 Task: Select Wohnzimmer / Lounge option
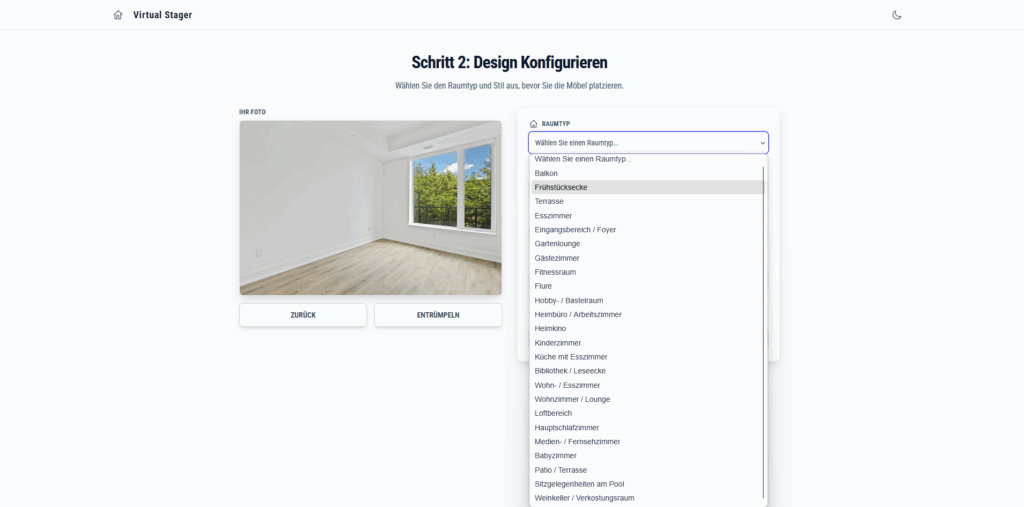pos(572,399)
